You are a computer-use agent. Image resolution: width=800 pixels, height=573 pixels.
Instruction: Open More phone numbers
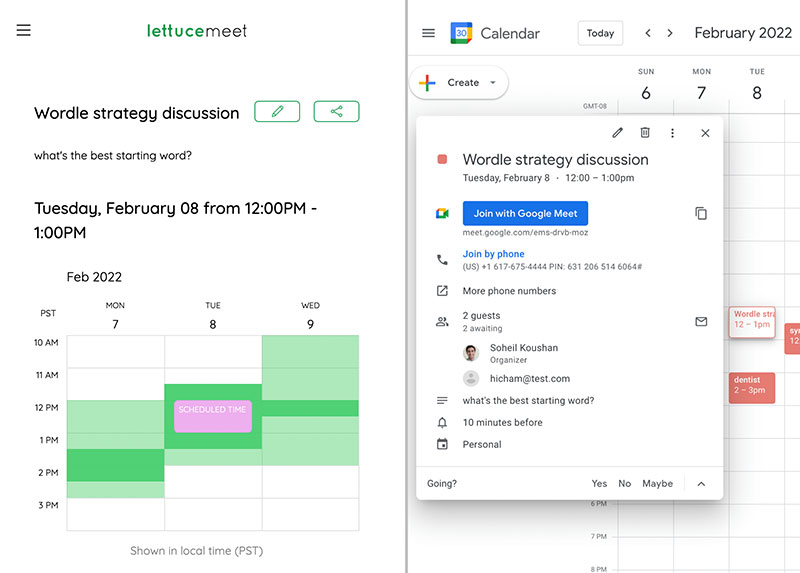point(509,291)
